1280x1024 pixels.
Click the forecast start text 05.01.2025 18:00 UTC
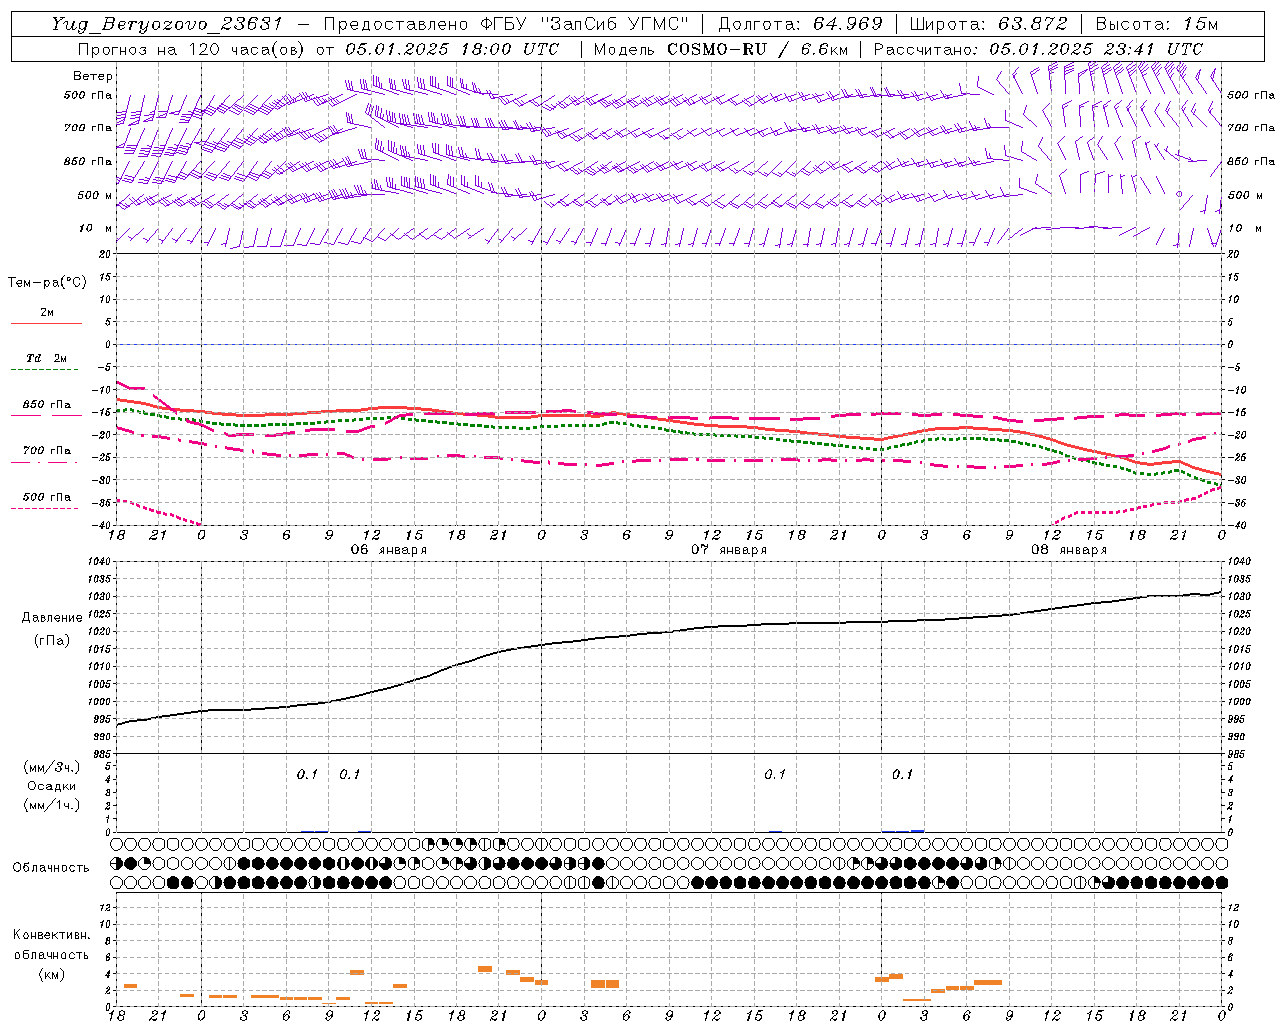(452, 48)
